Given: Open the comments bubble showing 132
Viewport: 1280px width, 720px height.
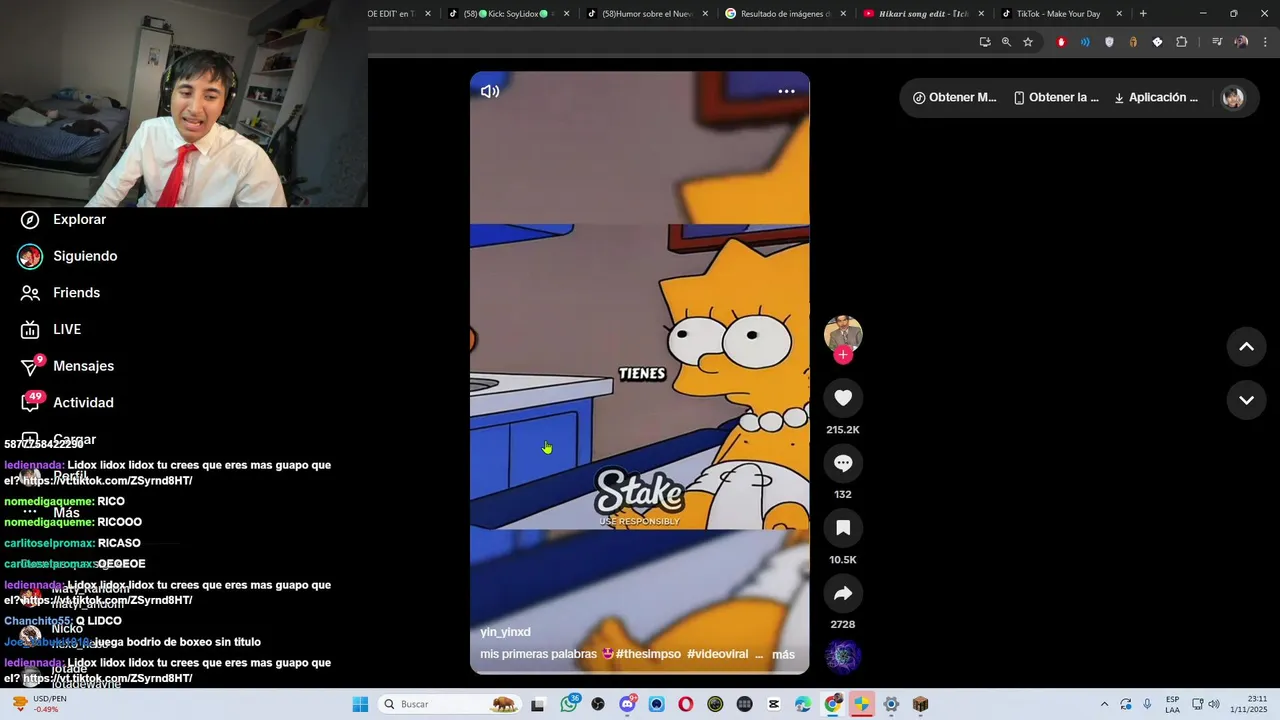Looking at the screenshot, I should tap(843, 463).
